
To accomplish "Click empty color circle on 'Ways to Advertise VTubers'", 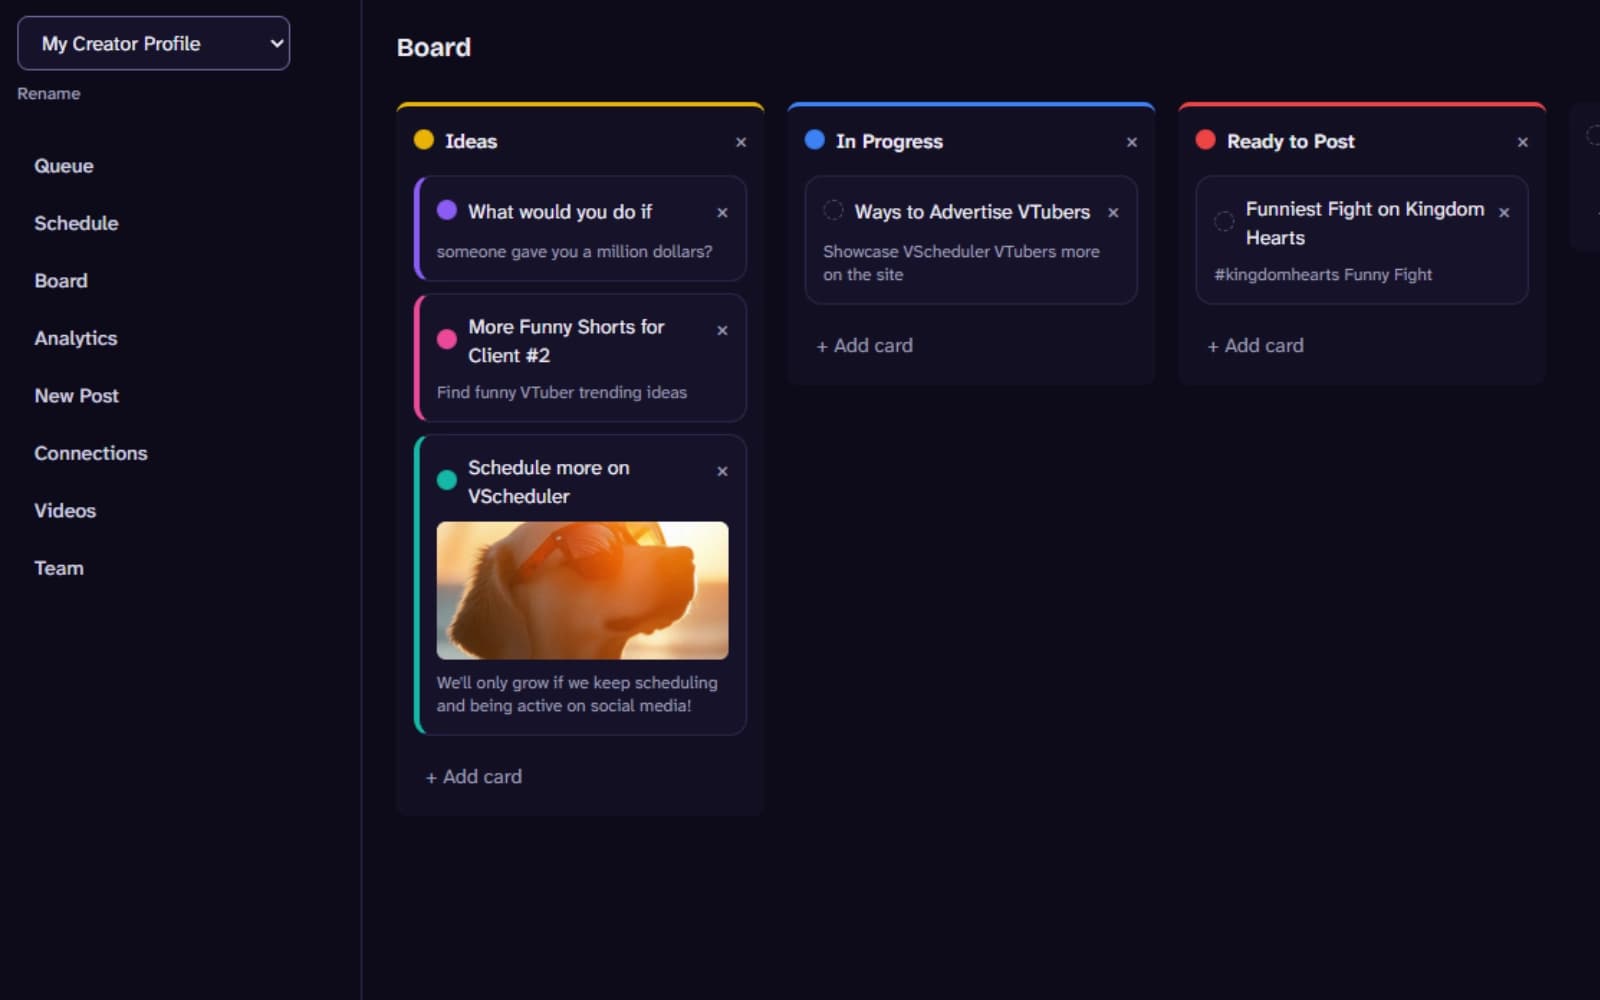I will coord(833,210).
